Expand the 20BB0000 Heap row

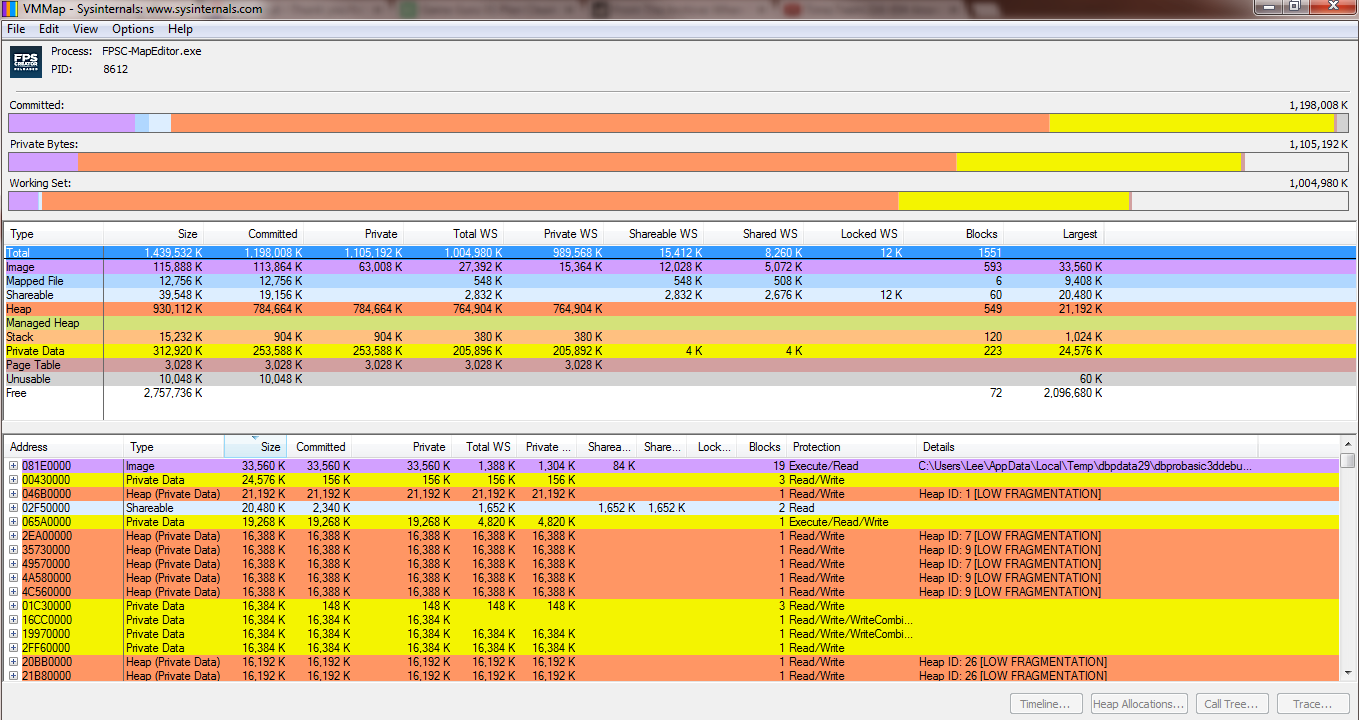[x=14, y=662]
